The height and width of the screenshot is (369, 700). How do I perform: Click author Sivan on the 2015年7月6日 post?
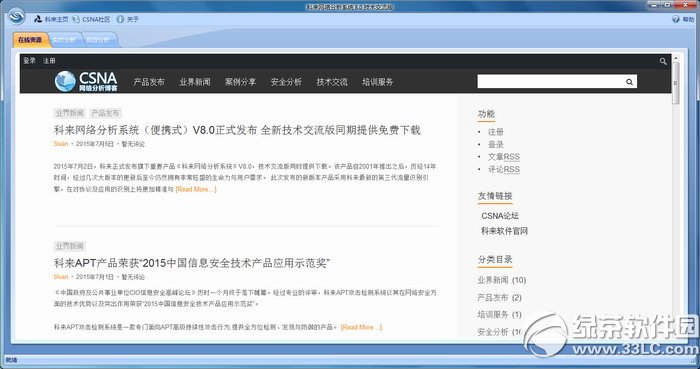pyautogui.click(x=61, y=144)
